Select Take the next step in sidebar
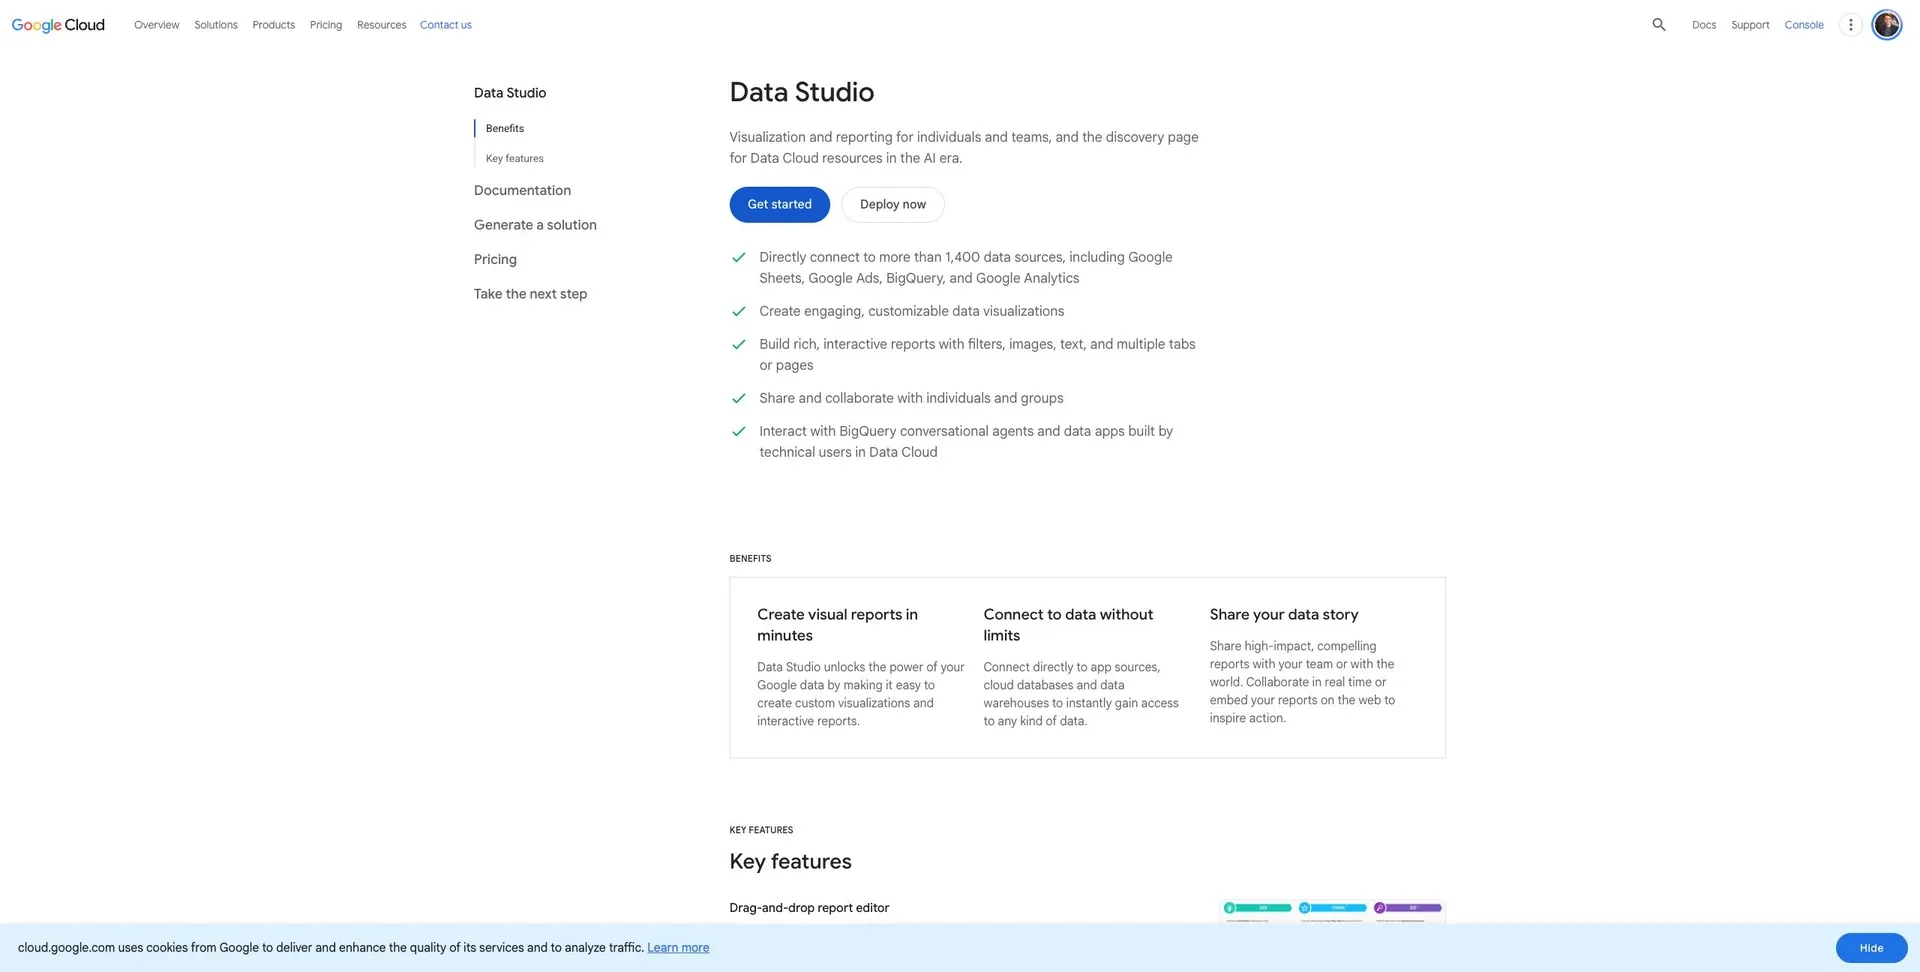The width and height of the screenshot is (1920, 972). tap(531, 294)
